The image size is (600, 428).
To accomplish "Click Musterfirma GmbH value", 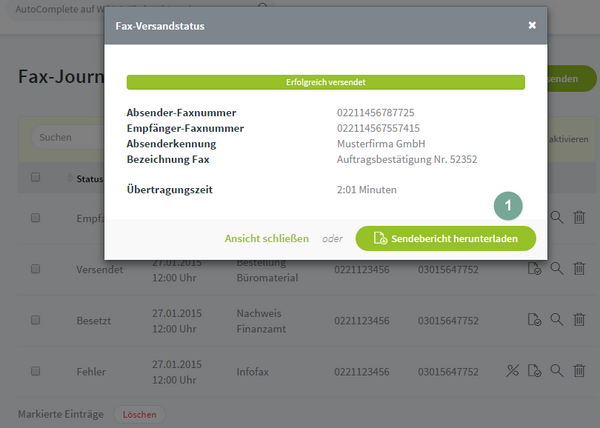I will click(381, 144).
